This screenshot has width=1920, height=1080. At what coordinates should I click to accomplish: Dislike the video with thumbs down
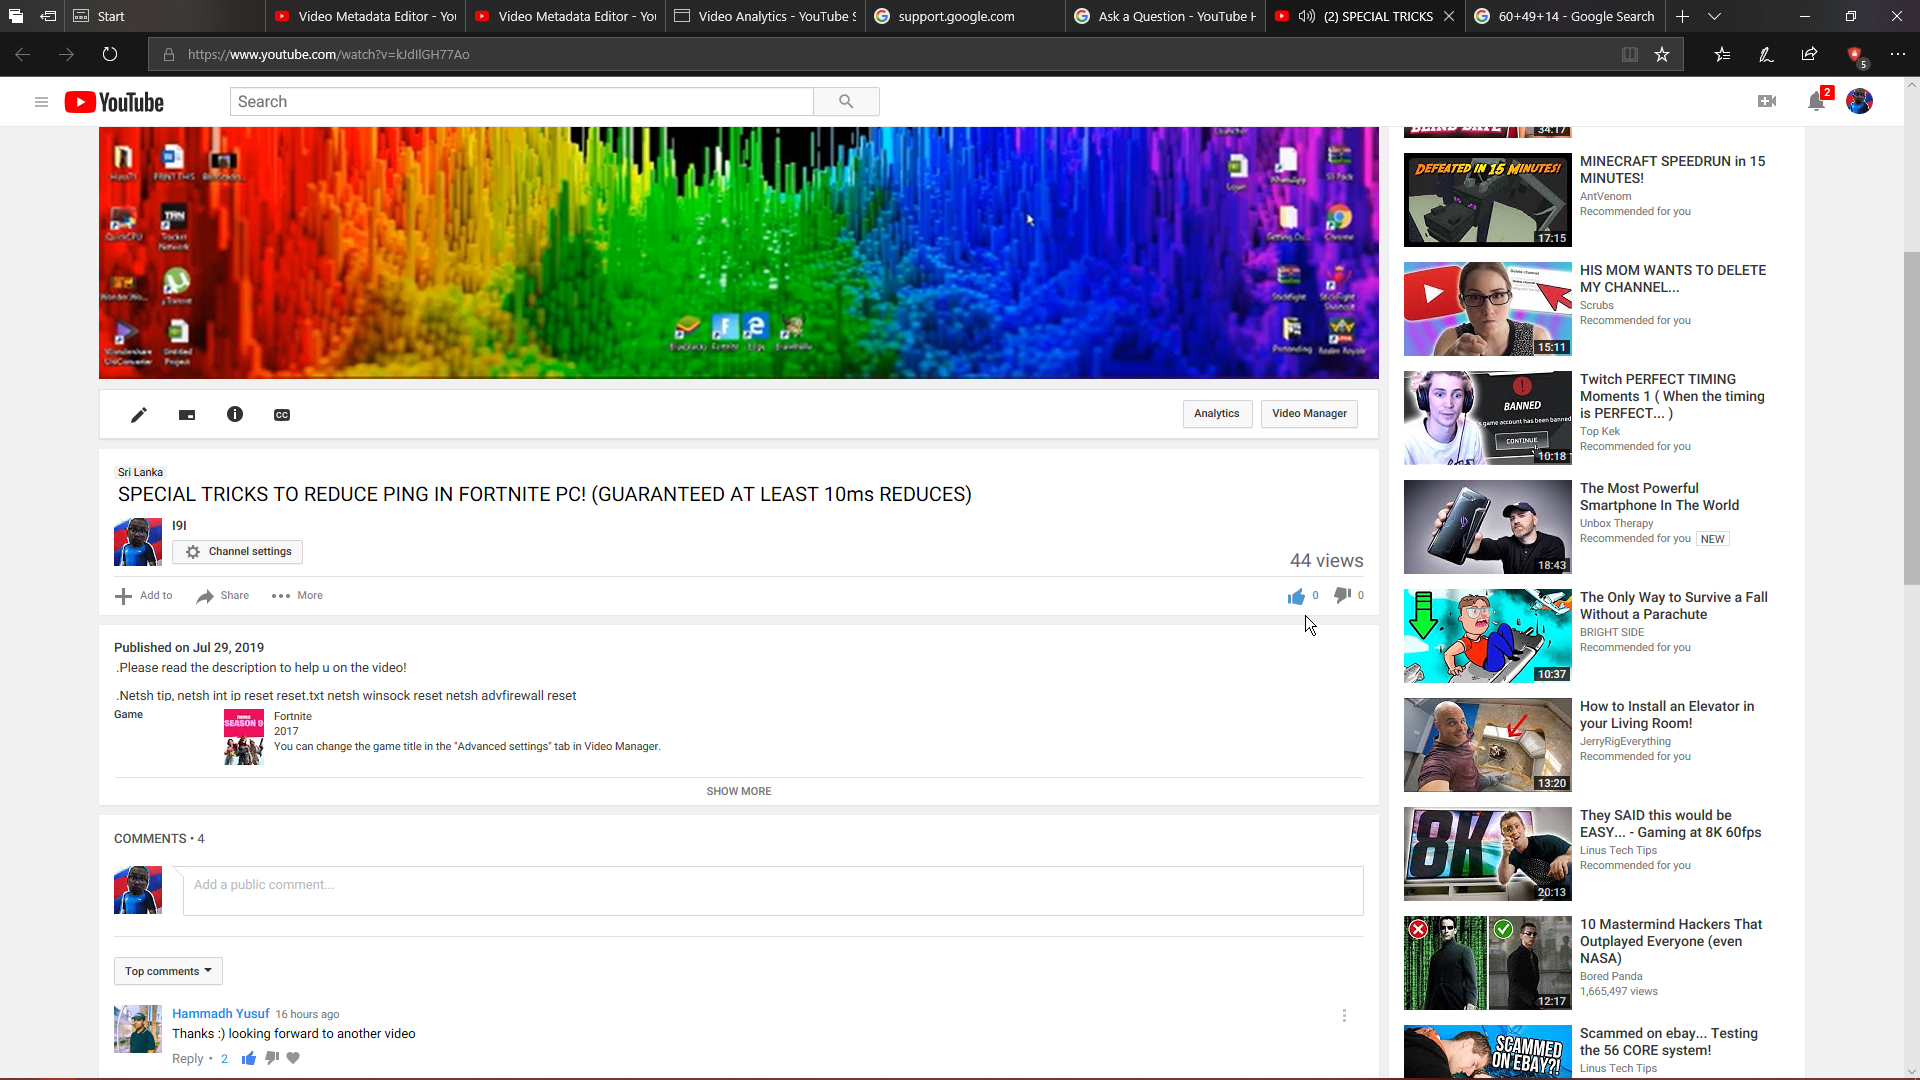[1342, 595]
